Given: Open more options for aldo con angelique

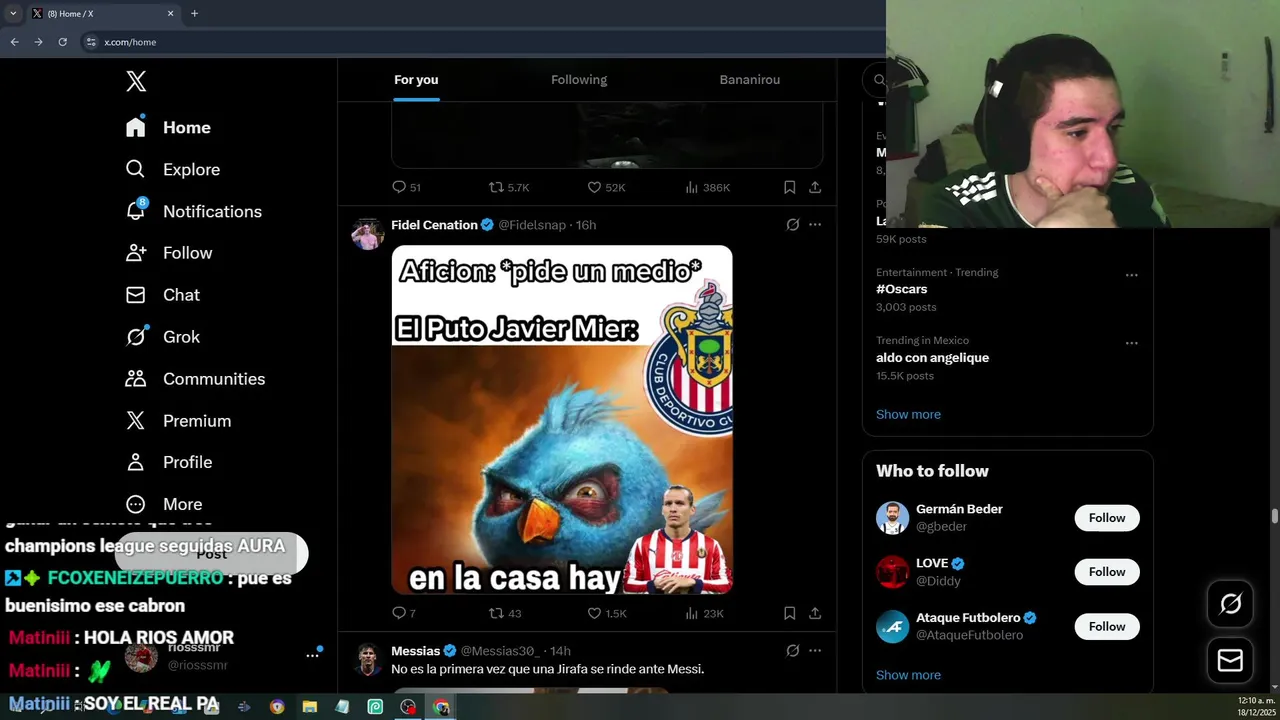Looking at the screenshot, I should point(1131,343).
